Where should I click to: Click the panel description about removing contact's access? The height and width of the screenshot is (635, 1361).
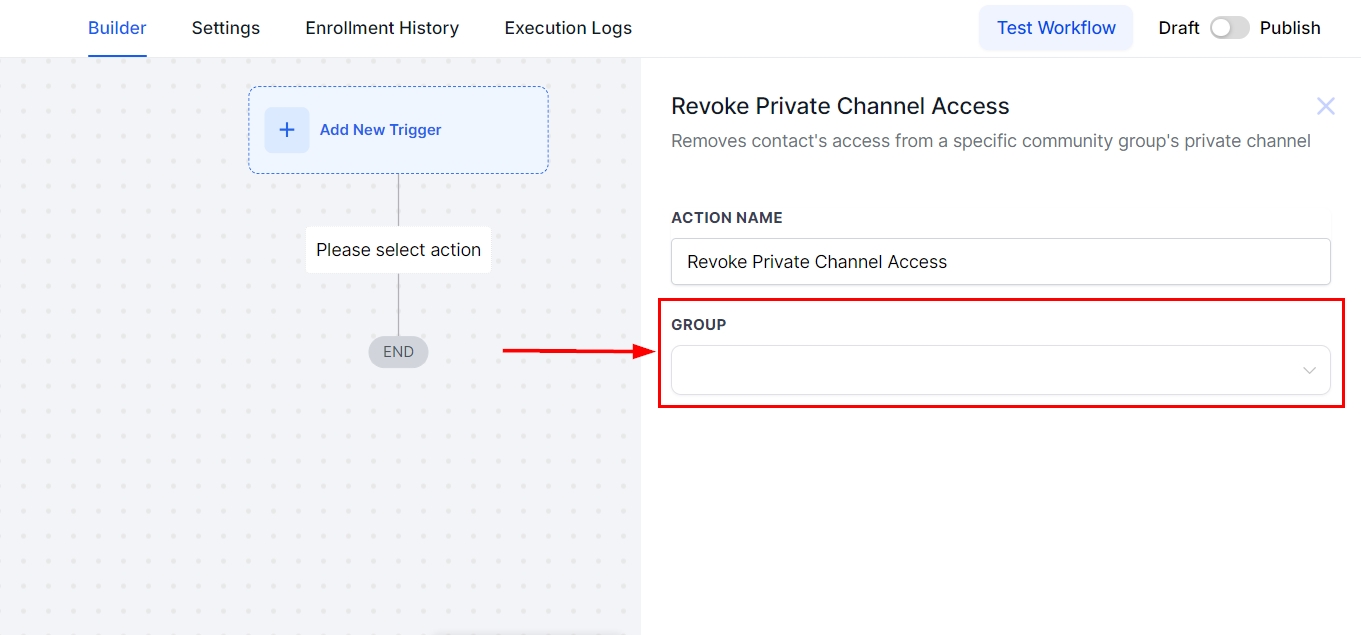coord(990,141)
